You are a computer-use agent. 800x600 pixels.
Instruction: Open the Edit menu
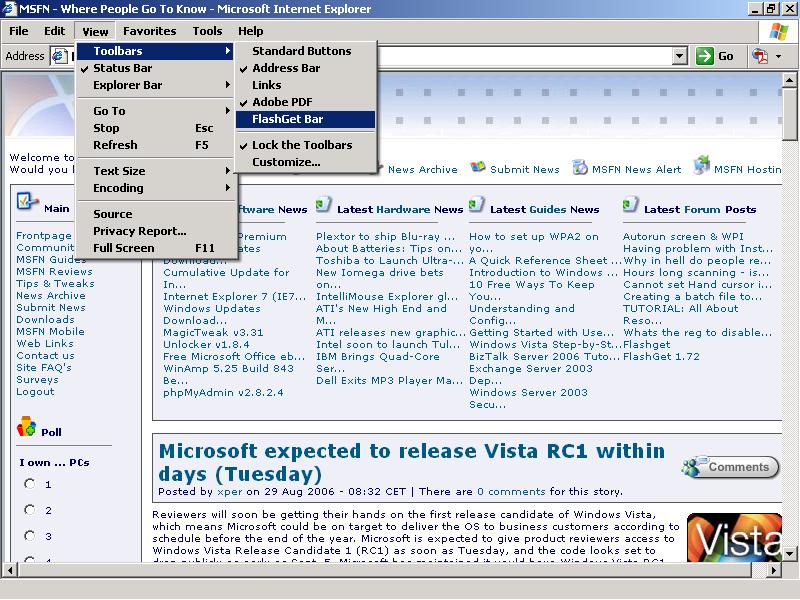[55, 31]
